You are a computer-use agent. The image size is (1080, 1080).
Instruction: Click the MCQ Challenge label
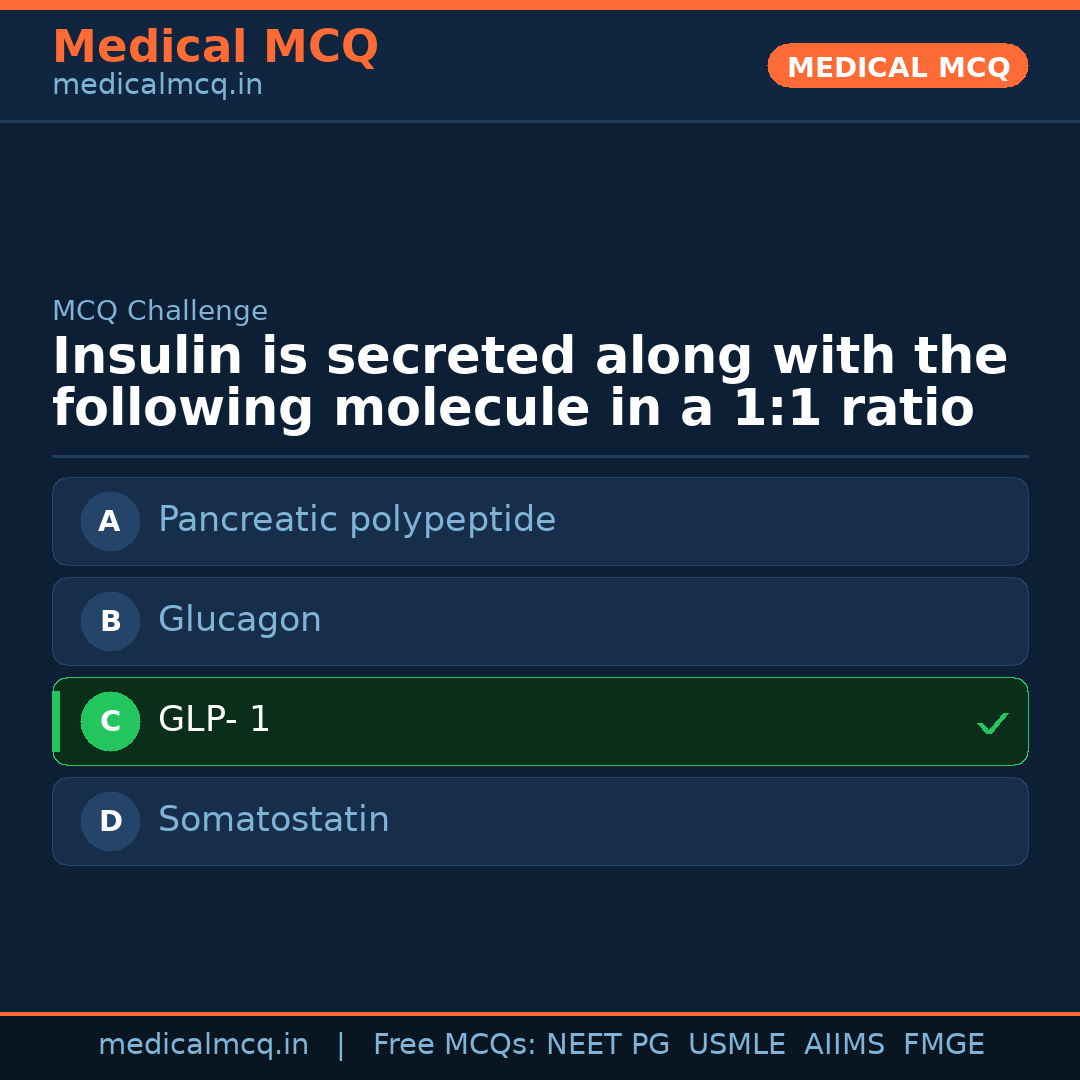point(160,311)
